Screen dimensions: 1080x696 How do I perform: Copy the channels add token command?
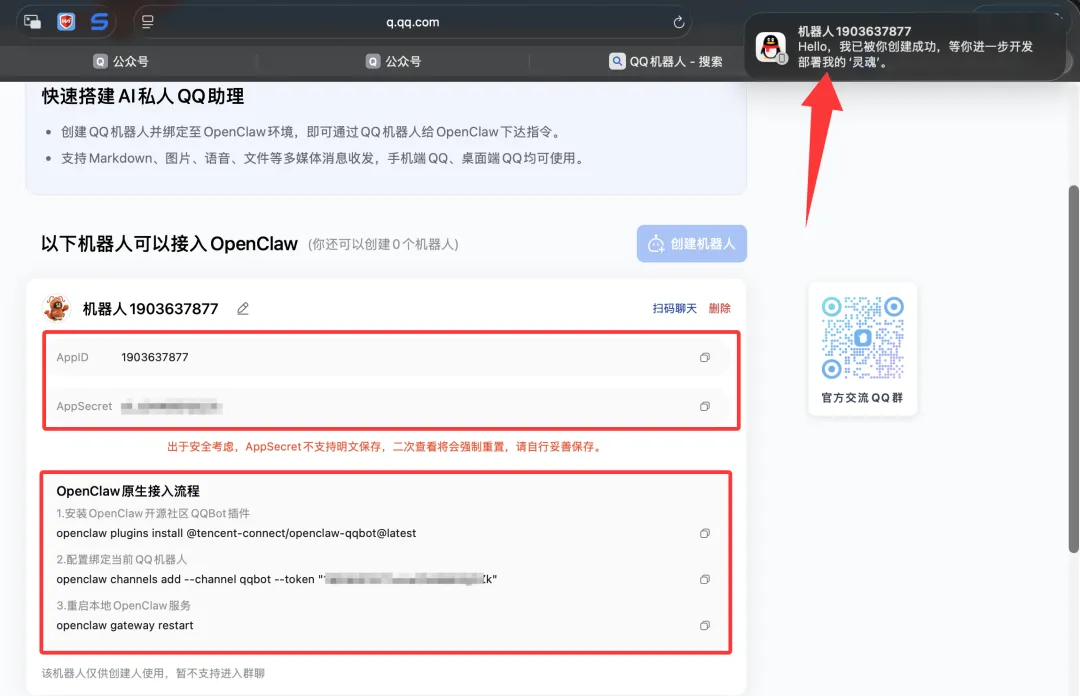coord(705,580)
